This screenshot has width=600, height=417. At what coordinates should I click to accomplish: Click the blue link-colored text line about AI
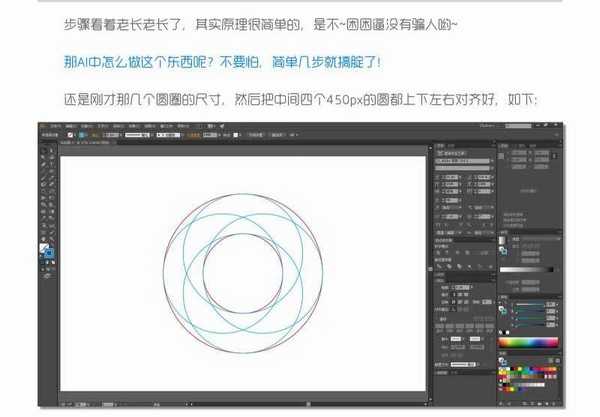(x=221, y=63)
